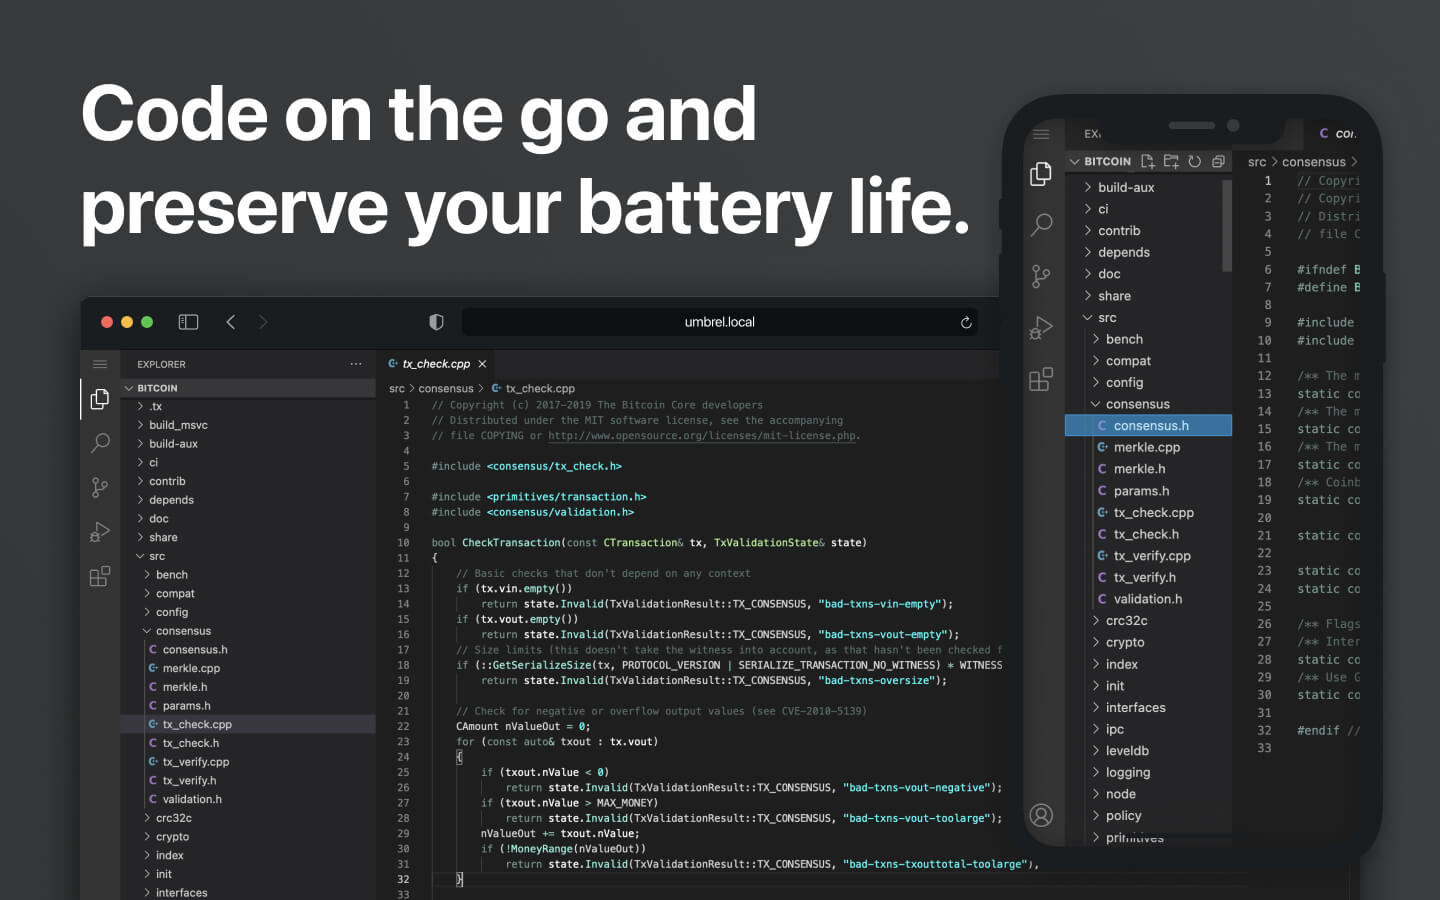1440x900 pixels.
Task: Open the Search view in the activity bar
Action: (99, 443)
